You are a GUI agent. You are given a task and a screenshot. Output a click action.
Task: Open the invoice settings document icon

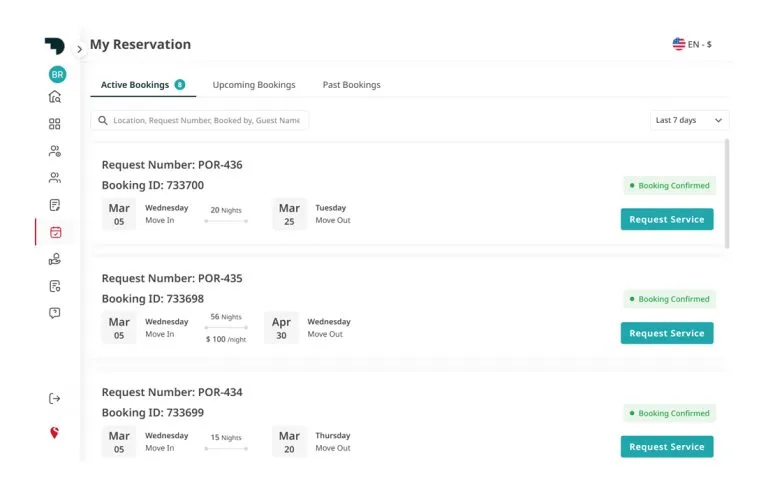tap(55, 286)
